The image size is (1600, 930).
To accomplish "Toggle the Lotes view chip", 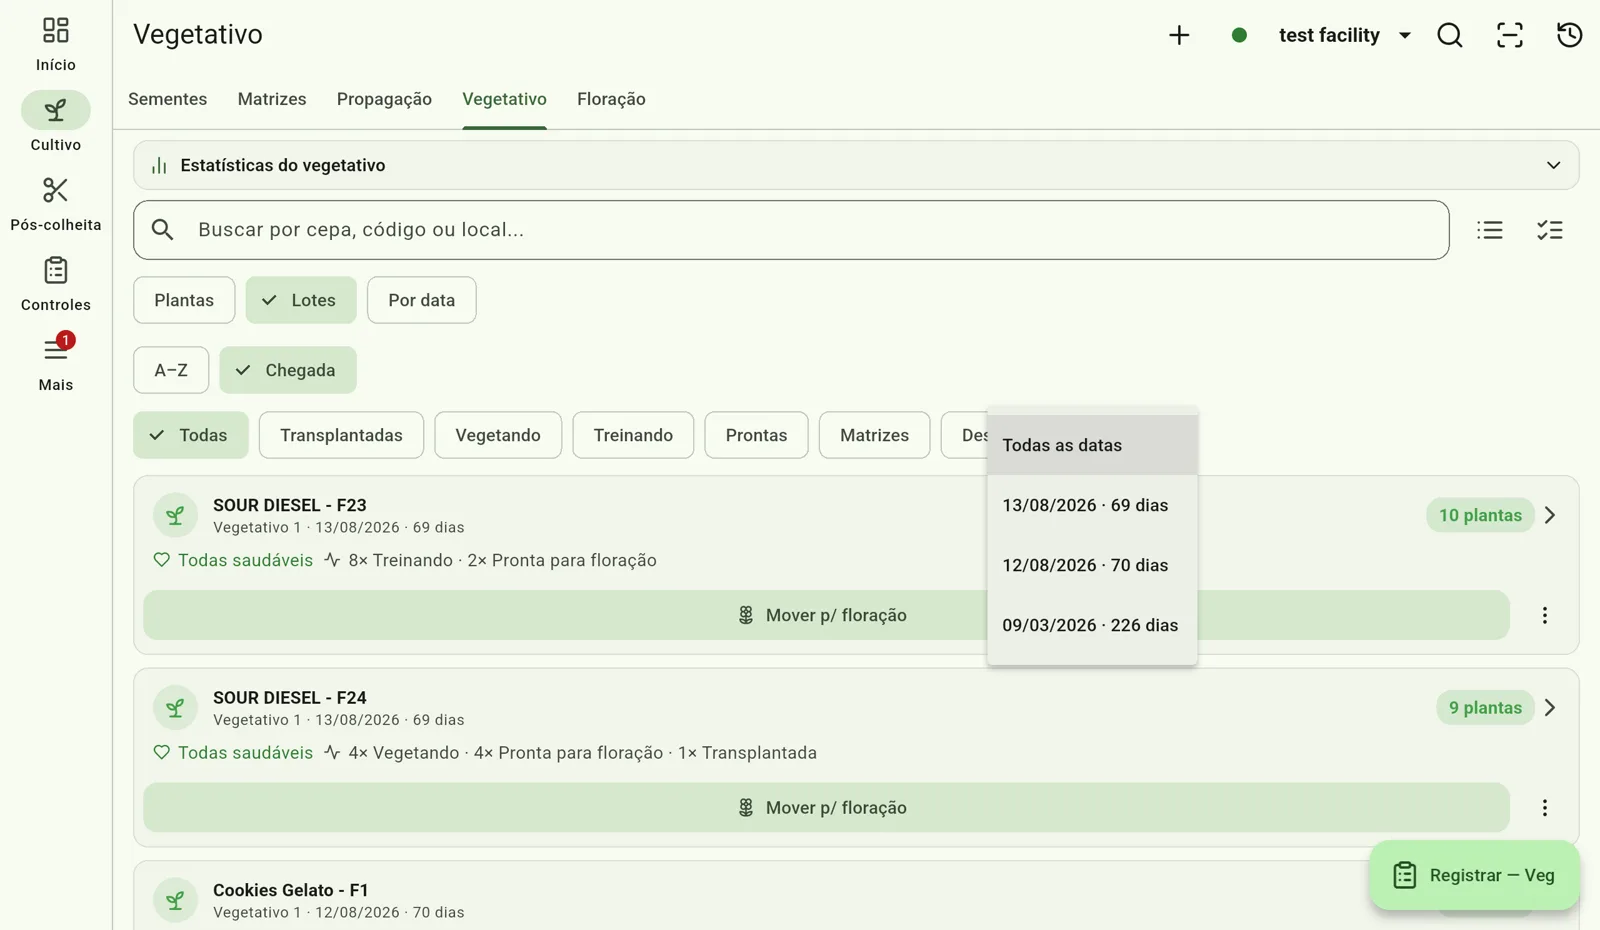I will (301, 300).
